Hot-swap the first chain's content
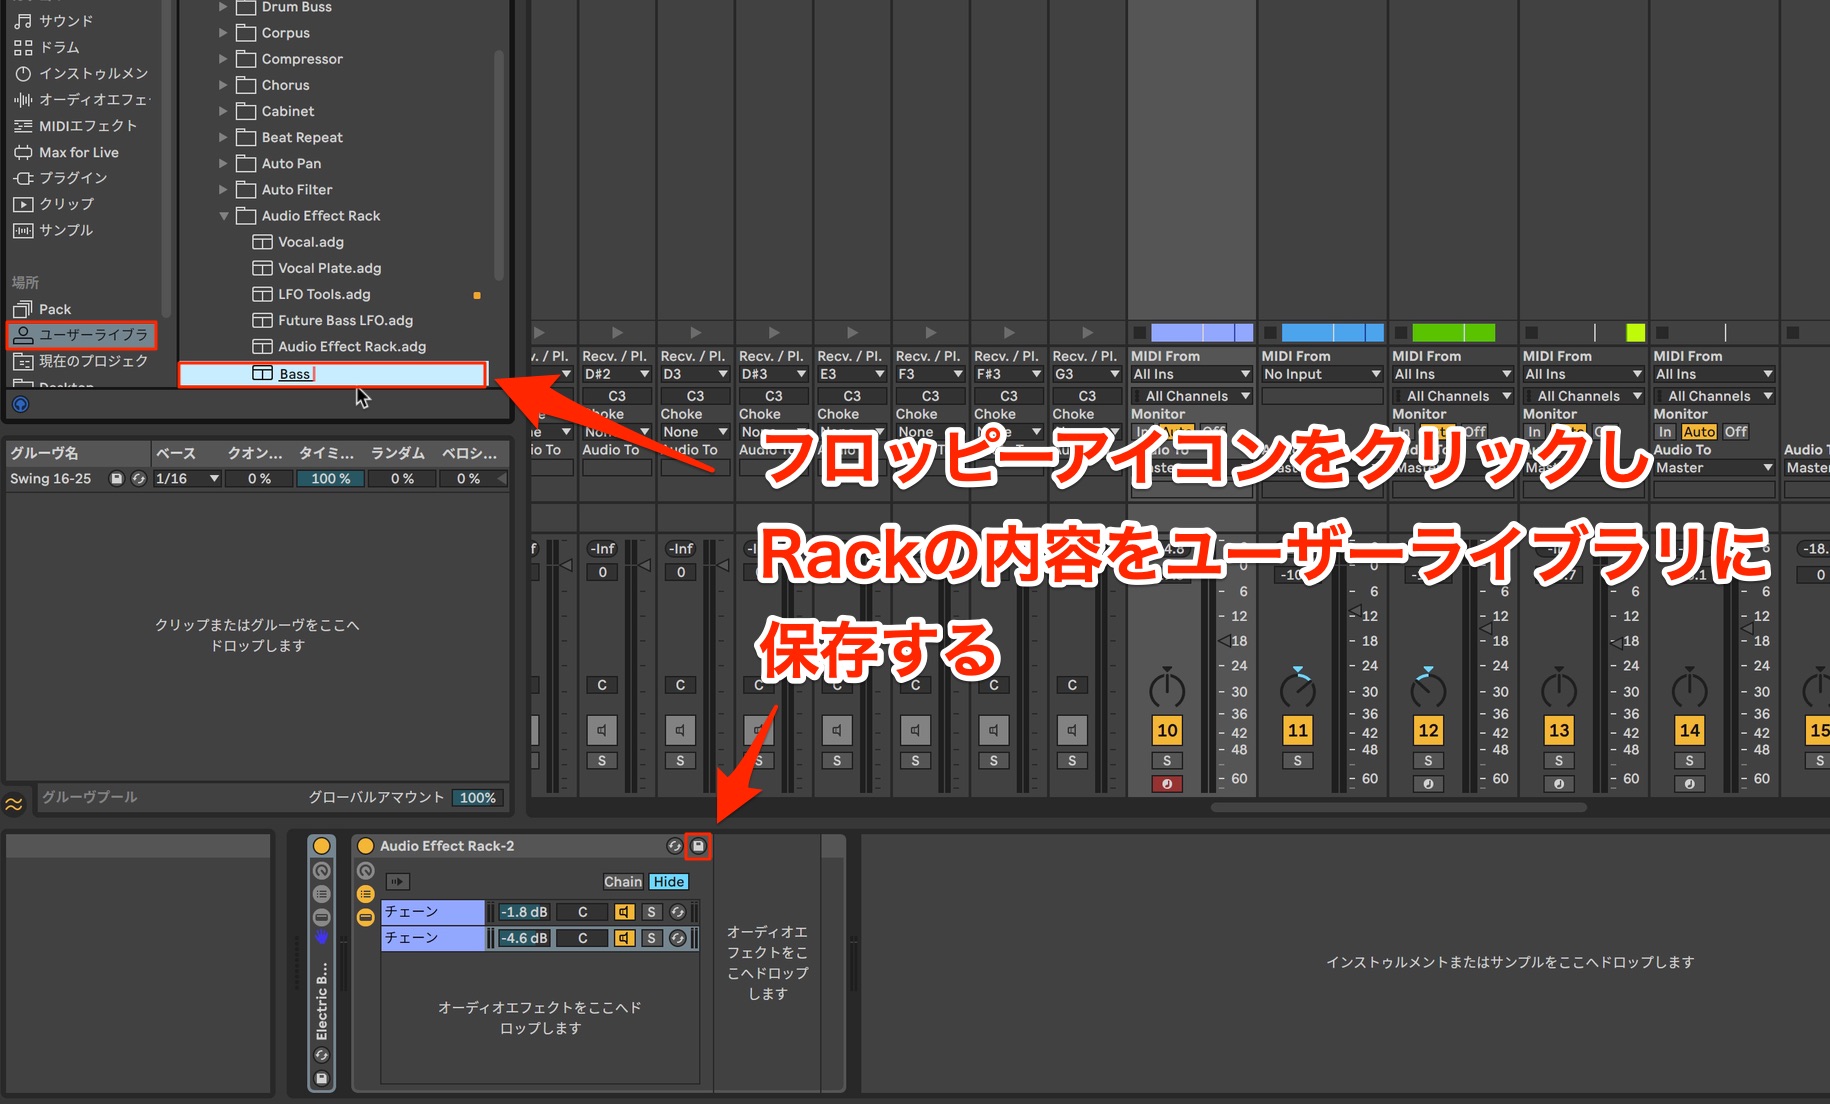 click(x=678, y=912)
